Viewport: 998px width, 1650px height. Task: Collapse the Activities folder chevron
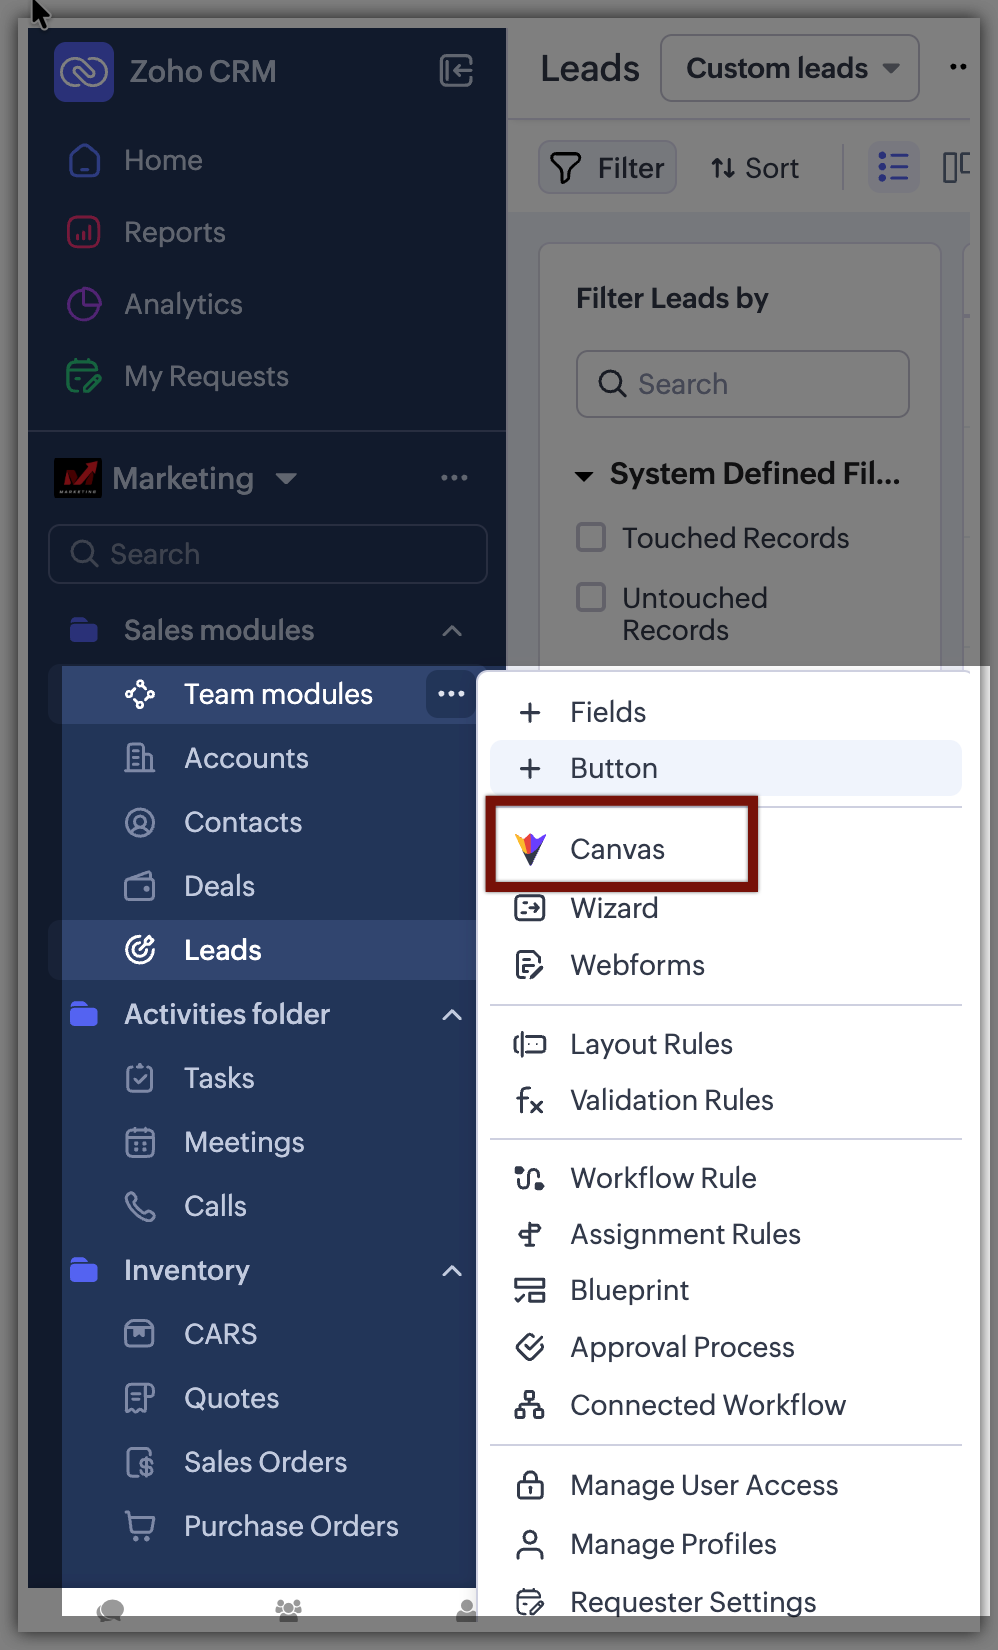coord(452,1014)
